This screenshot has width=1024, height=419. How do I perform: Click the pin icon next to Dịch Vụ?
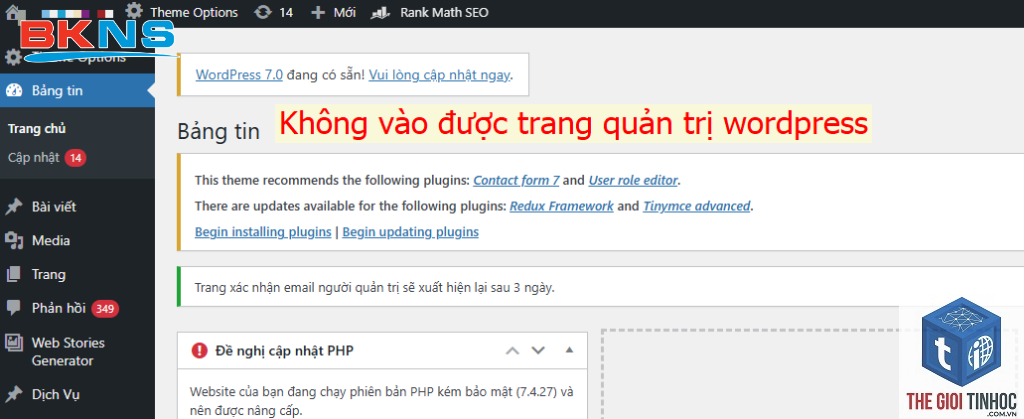coord(14,394)
